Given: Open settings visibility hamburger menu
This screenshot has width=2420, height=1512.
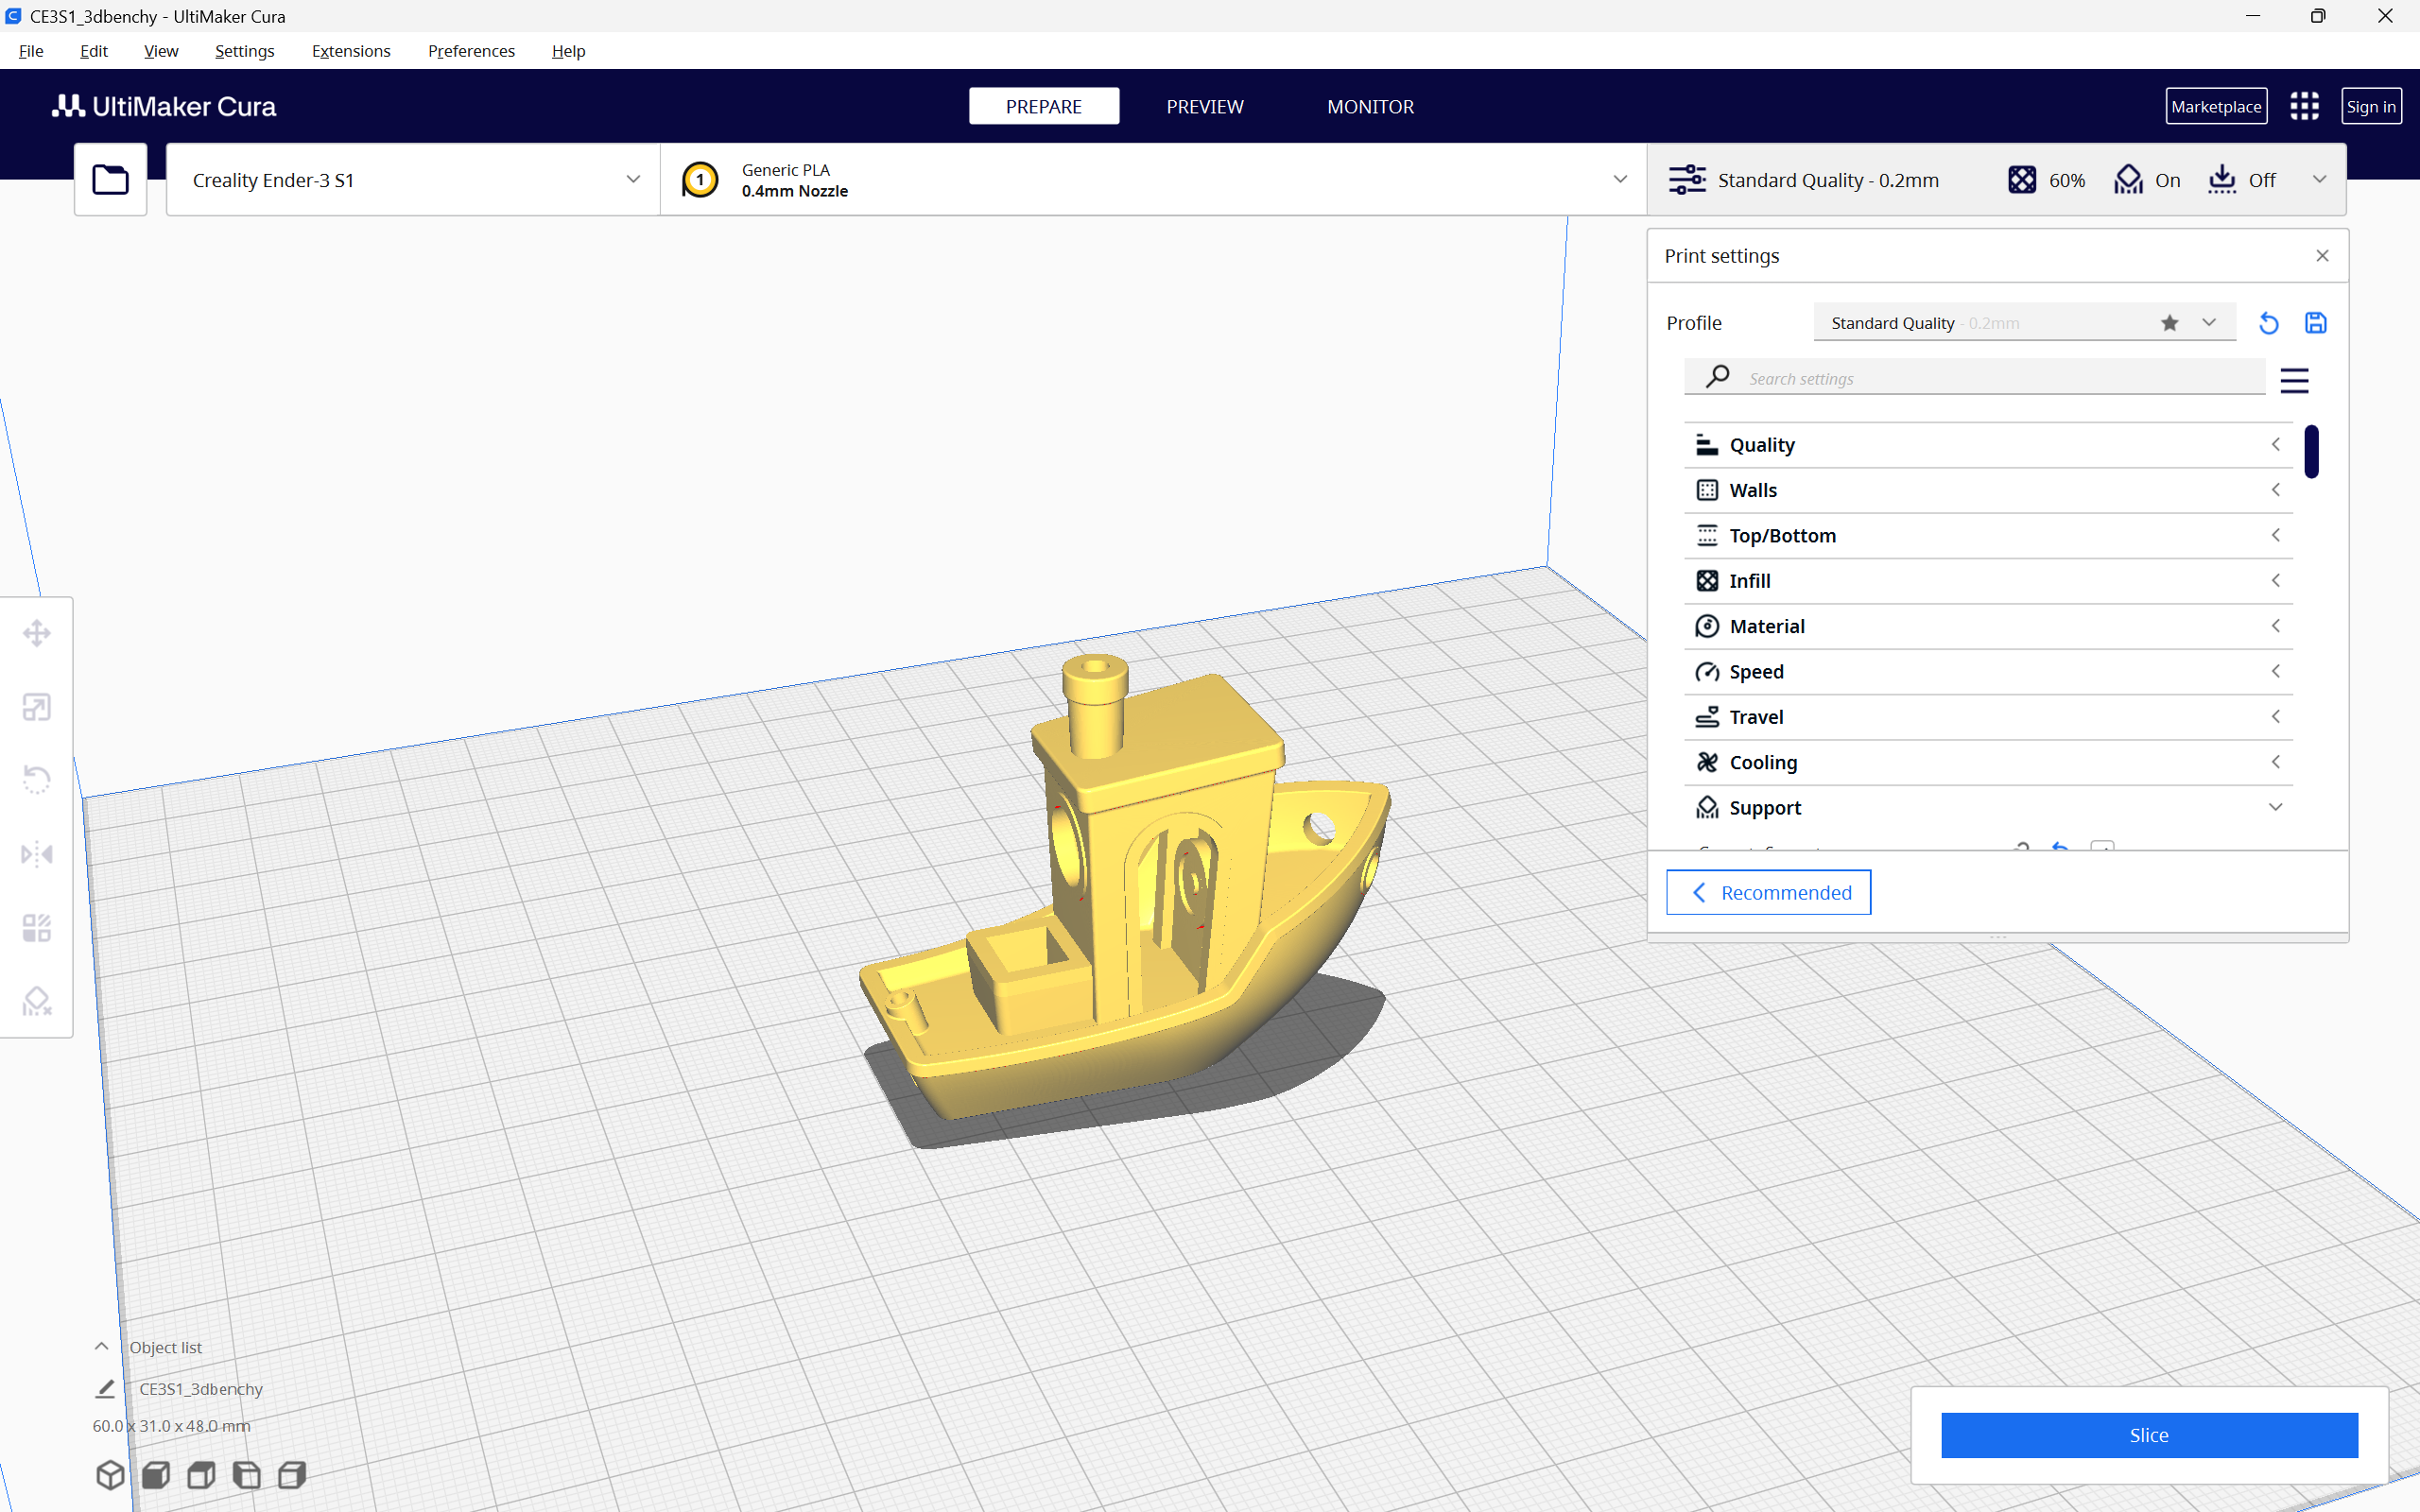Looking at the screenshot, I should pyautogui.click(x=2294, y=381).
